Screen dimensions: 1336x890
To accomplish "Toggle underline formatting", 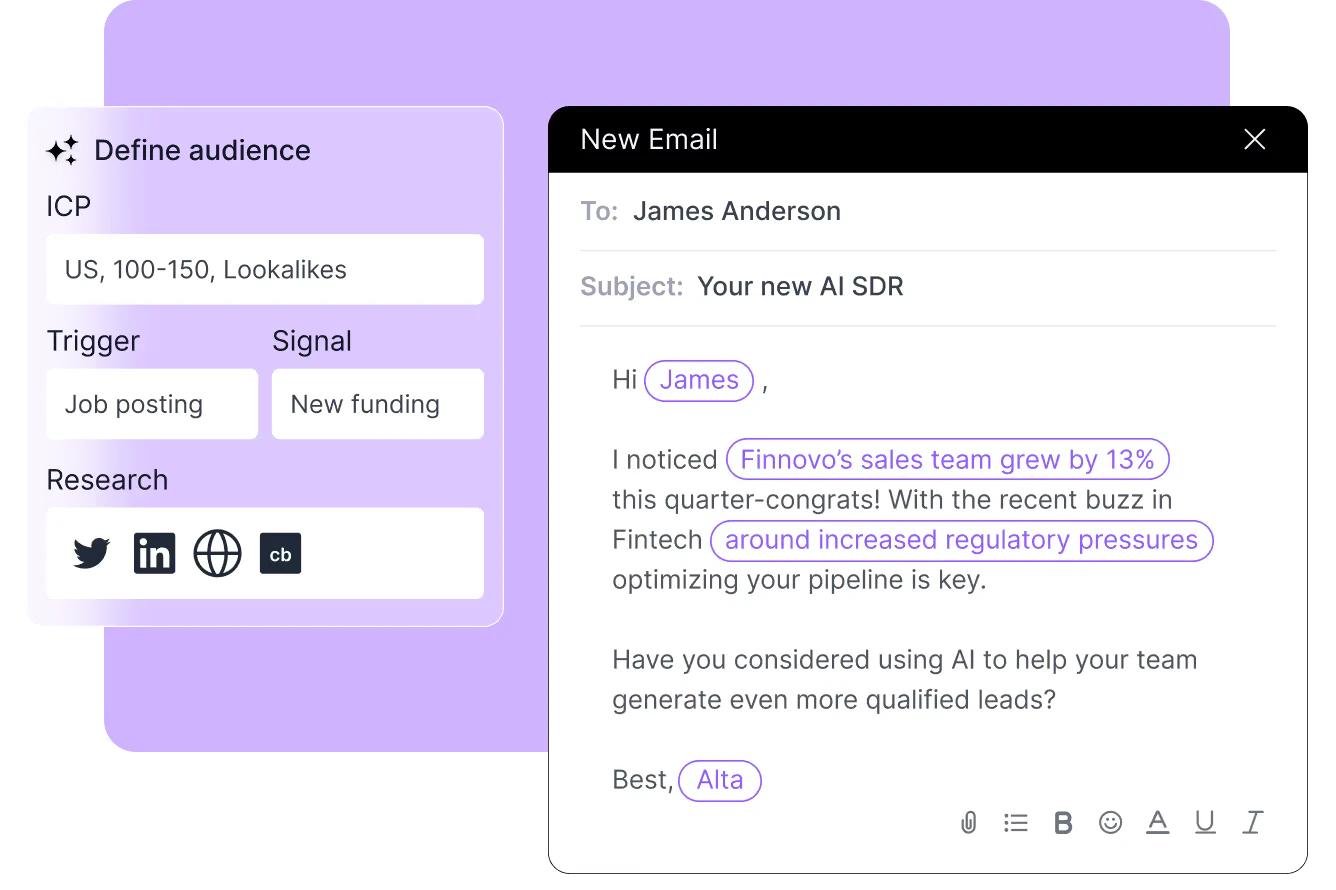I will click(1205, 822).
